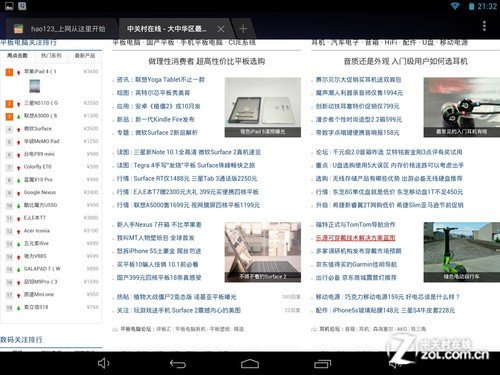The image size is (500, 375).
Task: Open the 安卓《植僵2》或10月发 link
Action: [x=168, y=106]
